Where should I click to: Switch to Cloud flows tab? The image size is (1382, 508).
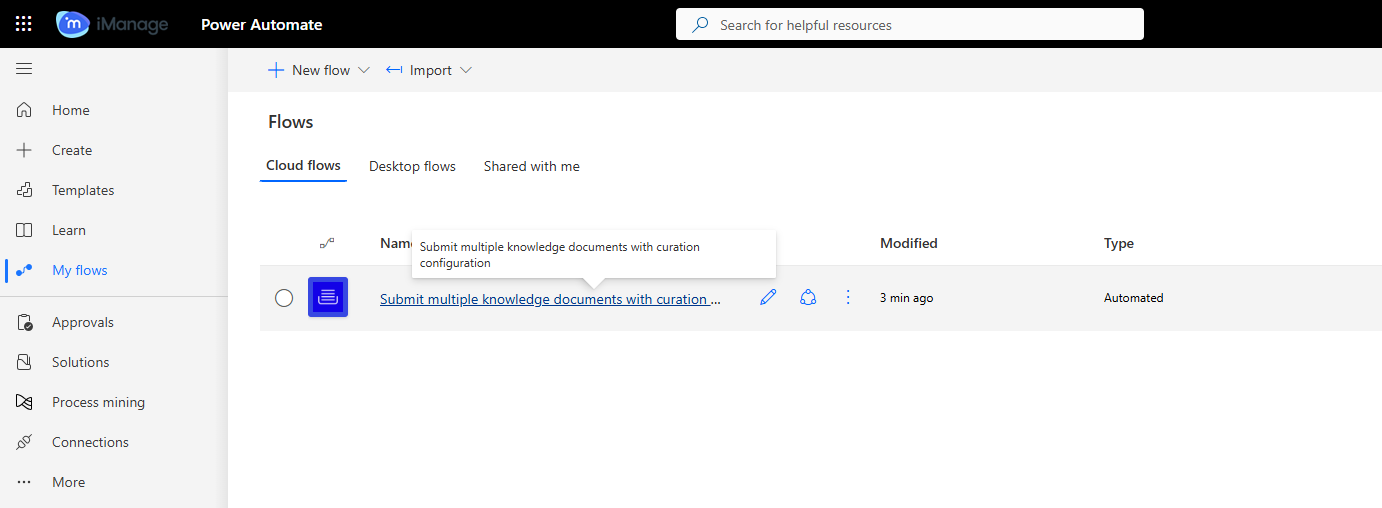pyautogui.click(x=303, y=166)
